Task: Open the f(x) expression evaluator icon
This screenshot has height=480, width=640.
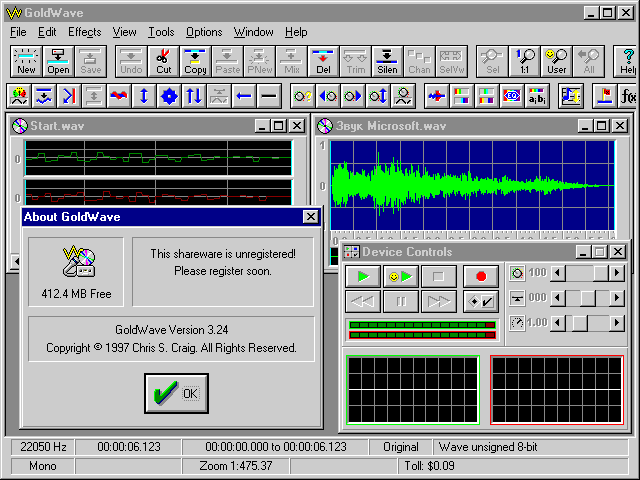Action: (628, 96)
